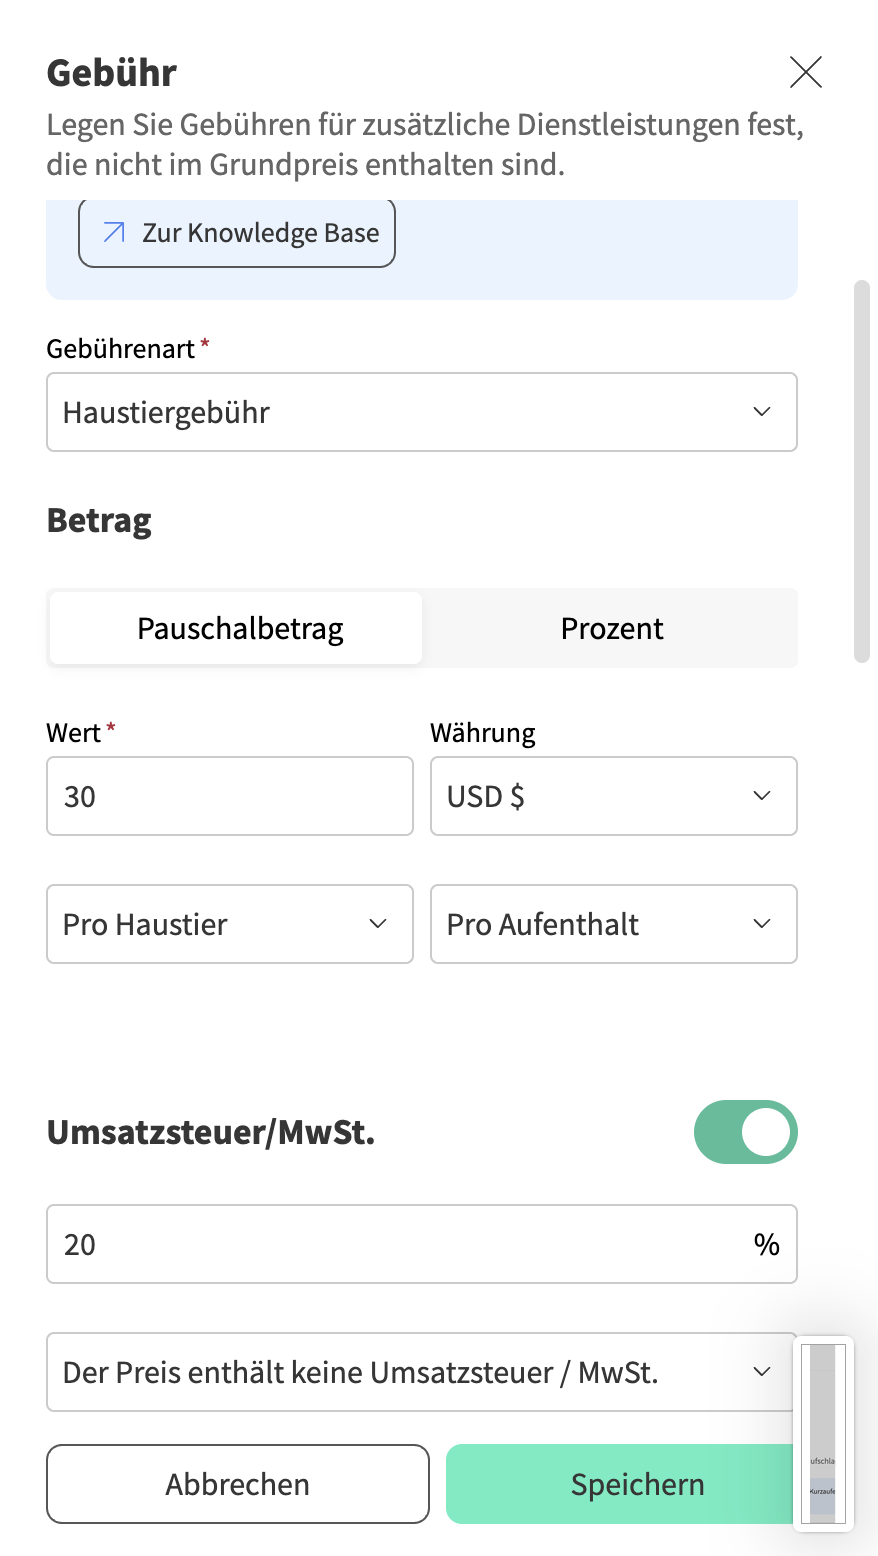Click the Speichern button

coord(637,1484)
